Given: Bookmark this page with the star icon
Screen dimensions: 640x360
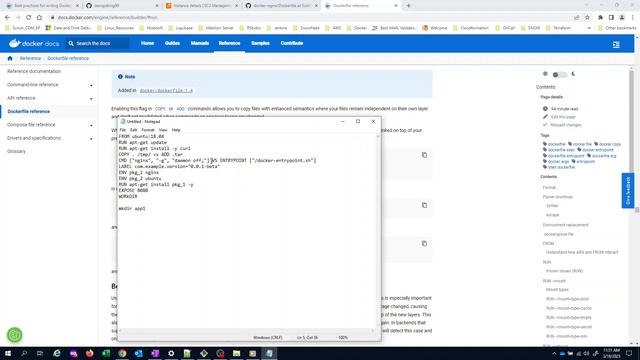Looking at the screenshot, I should point(587,18).
